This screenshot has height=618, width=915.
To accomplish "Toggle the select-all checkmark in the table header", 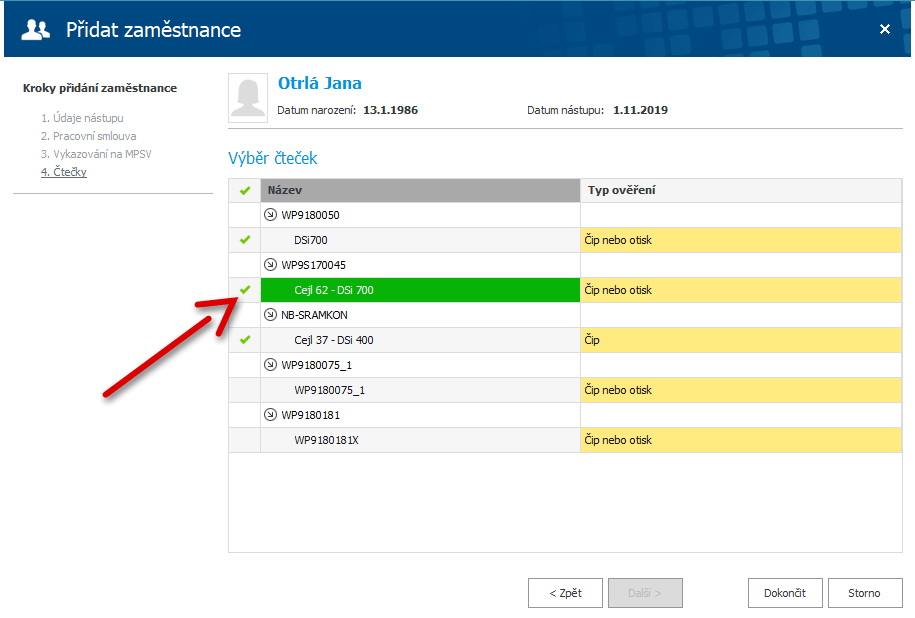I will [x=245, y=190].
